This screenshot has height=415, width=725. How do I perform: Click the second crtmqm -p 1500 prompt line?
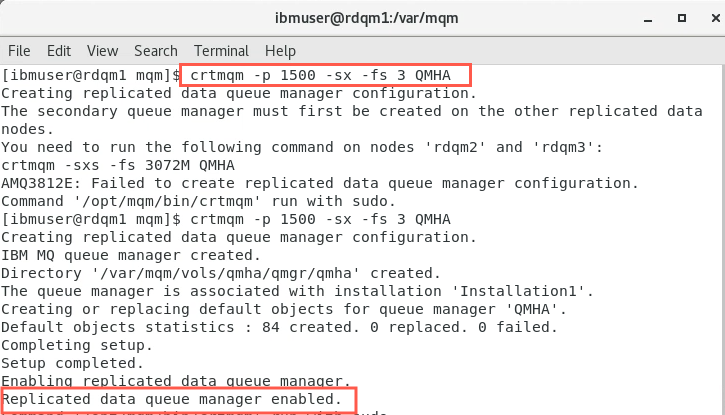click(x=226, y=220)
